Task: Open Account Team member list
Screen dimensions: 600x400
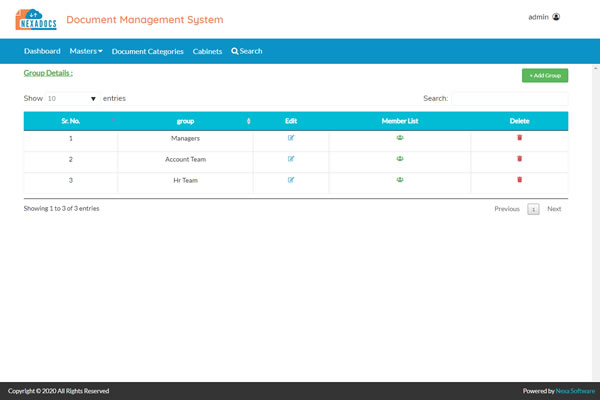Action: (x=399, y=158)
